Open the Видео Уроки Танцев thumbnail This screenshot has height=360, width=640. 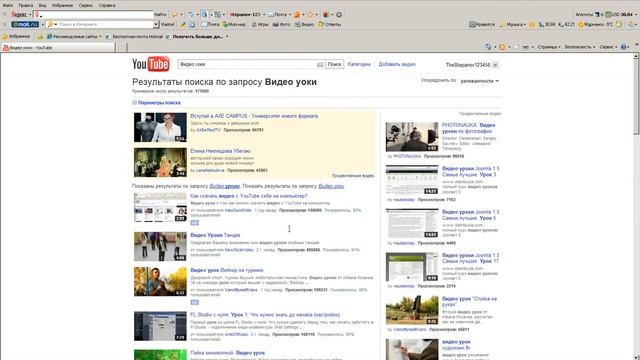pyautogui.click(x=160, y=247)
